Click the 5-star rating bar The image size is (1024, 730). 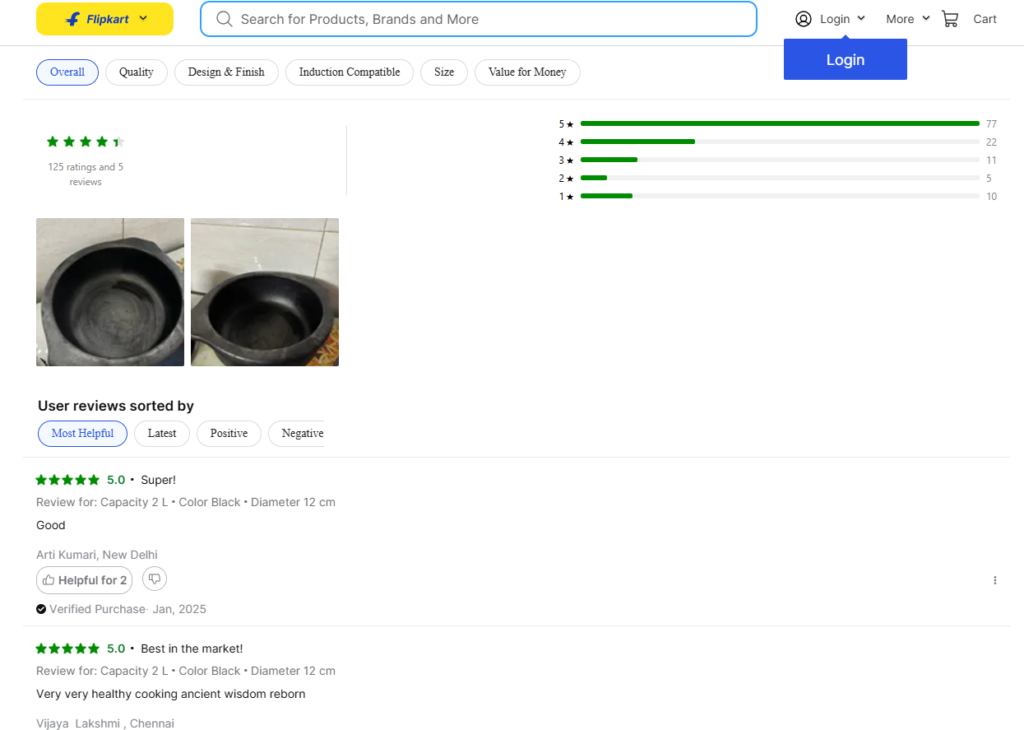779,124
